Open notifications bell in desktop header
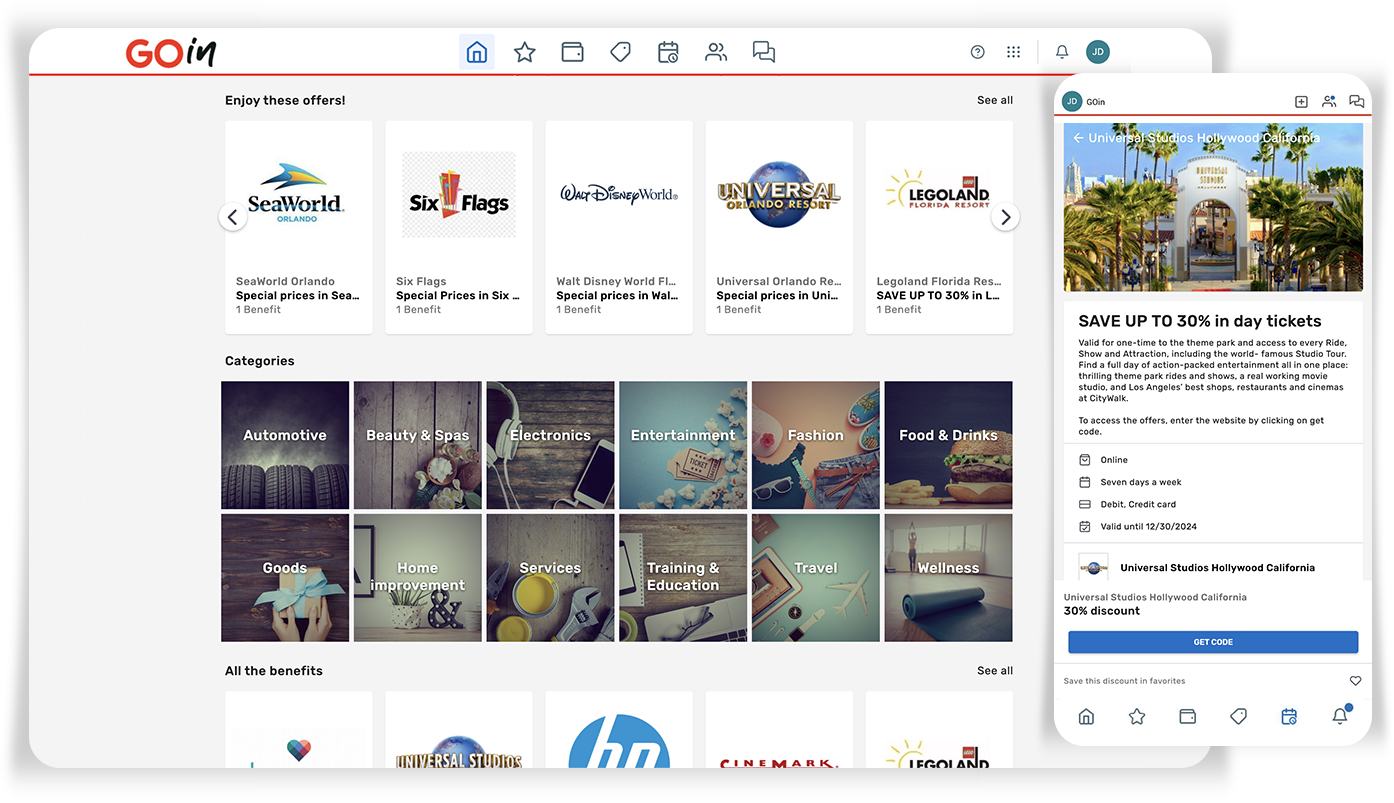This screenshot has width=1394, height=803. 1062,52
